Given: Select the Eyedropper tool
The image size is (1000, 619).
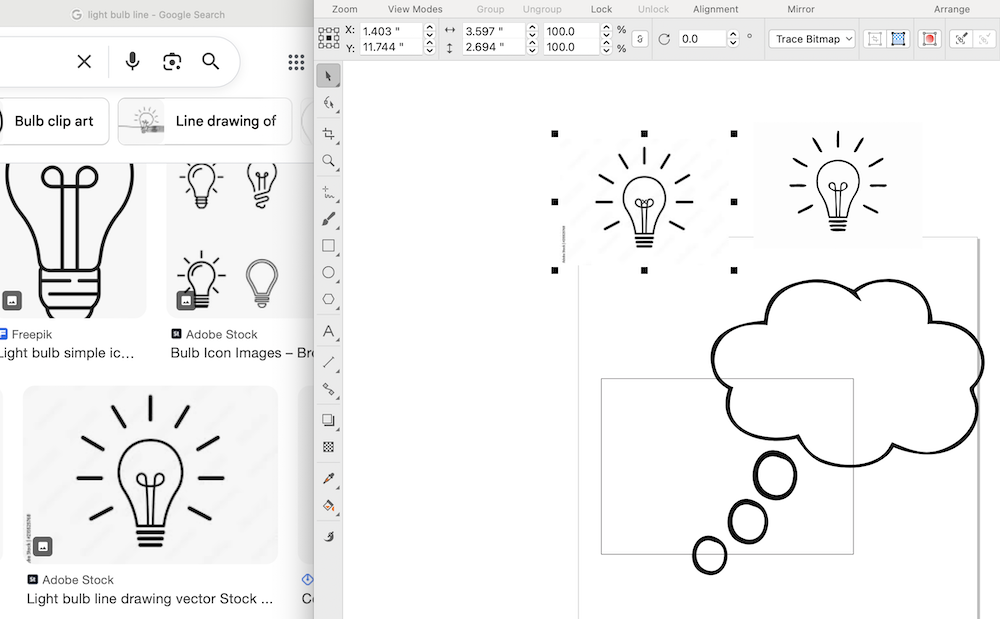Looking at the screenshot, I should coord(329,478).
